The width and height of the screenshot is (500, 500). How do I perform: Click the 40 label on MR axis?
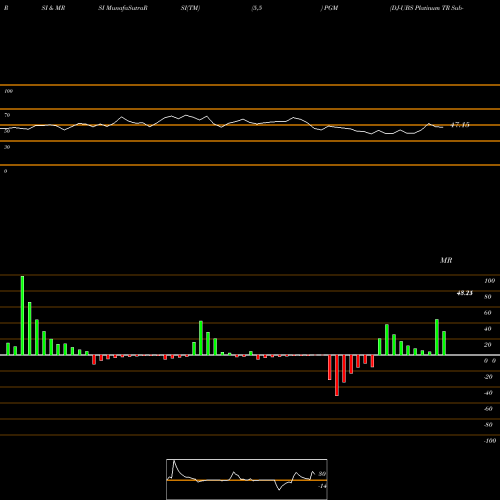488,329
